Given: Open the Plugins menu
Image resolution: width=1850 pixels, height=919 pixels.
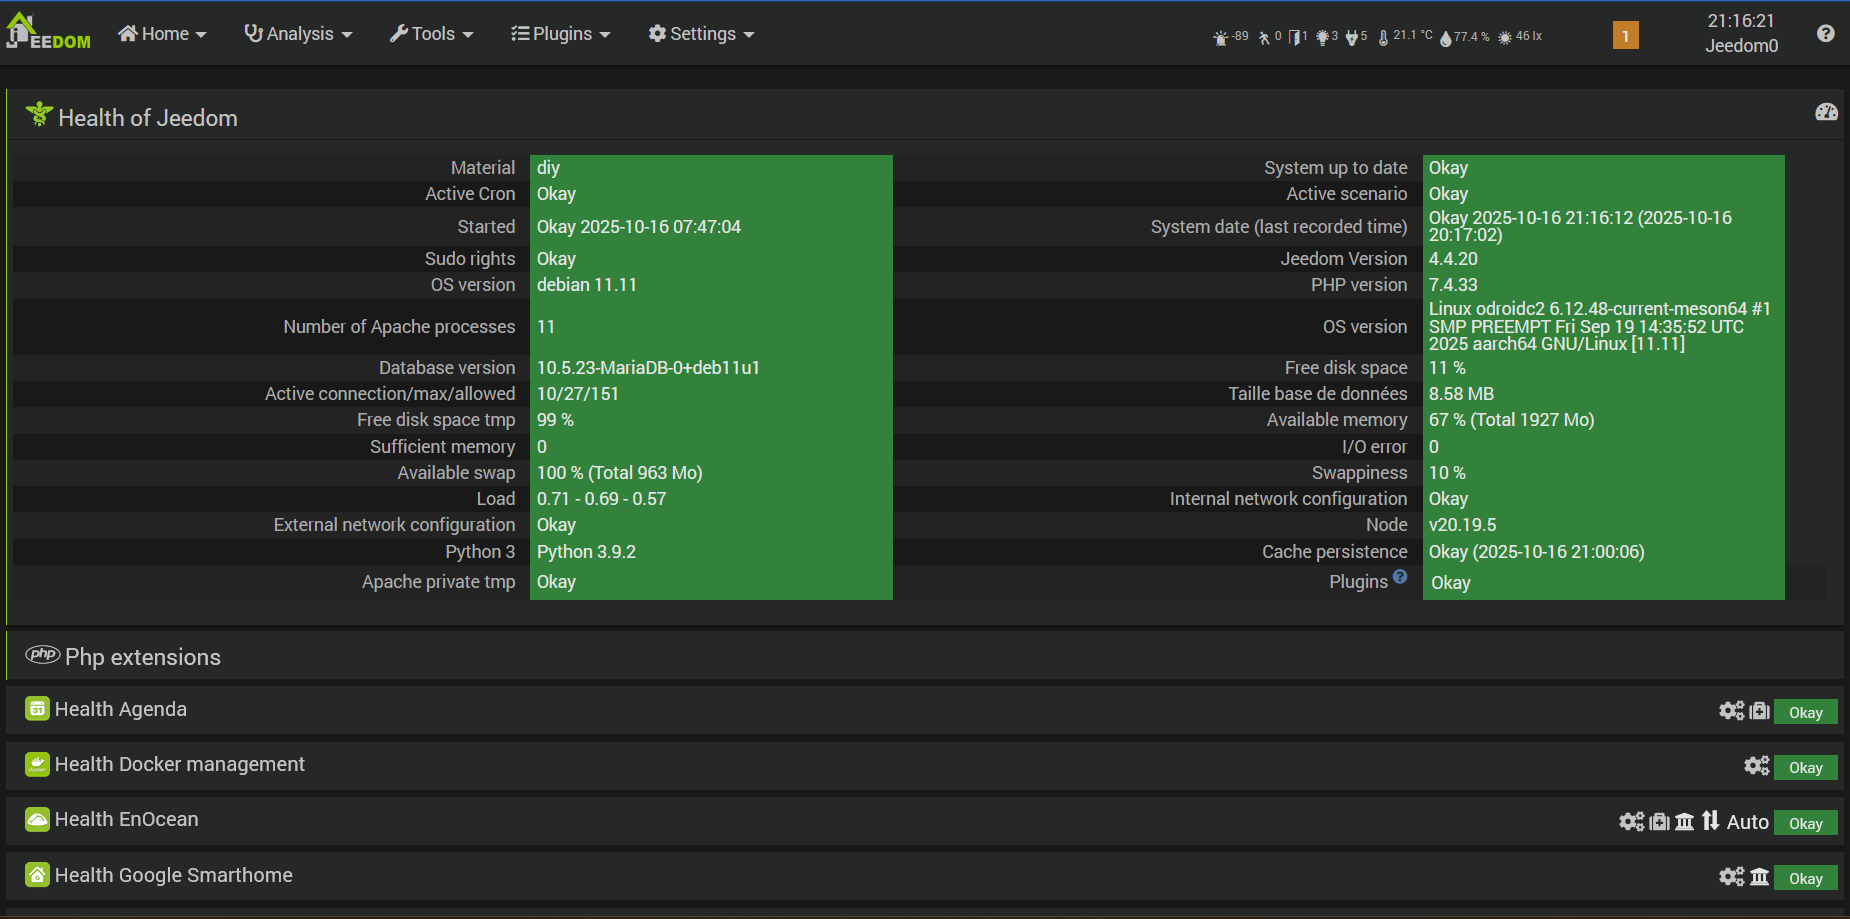Looking at the screenshot, I should coord(560,34).
